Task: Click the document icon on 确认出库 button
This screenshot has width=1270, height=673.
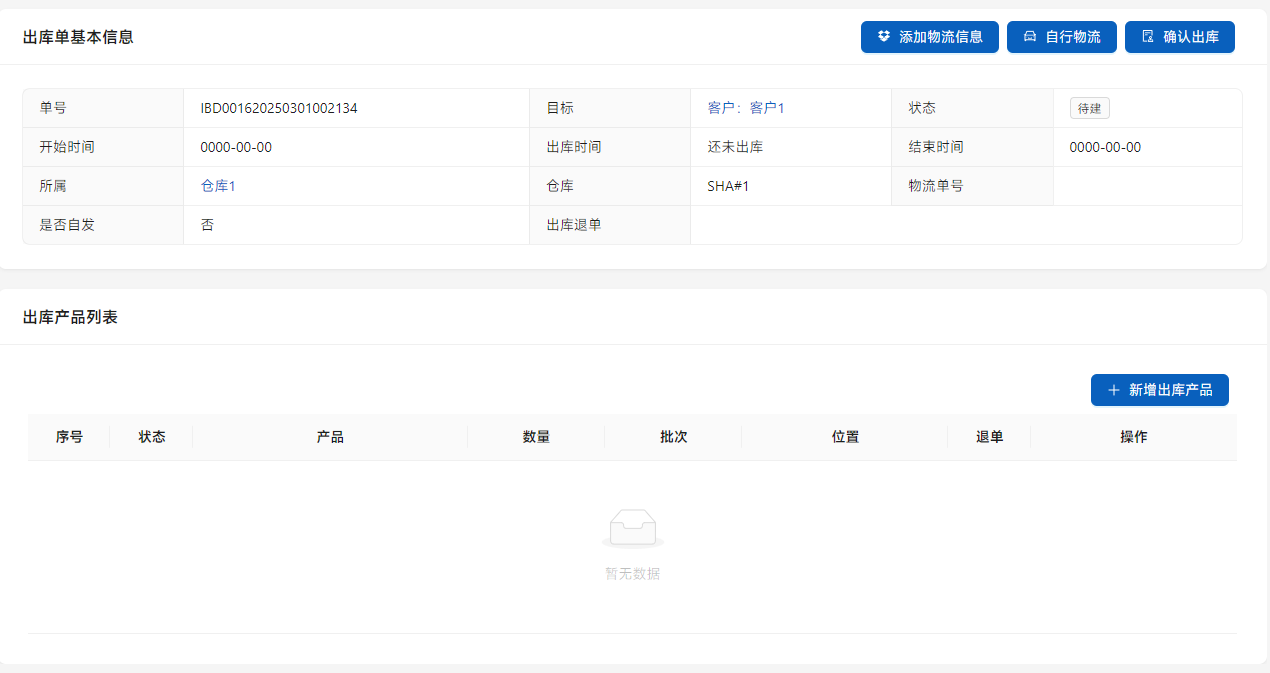Action: click(1148, 37)
